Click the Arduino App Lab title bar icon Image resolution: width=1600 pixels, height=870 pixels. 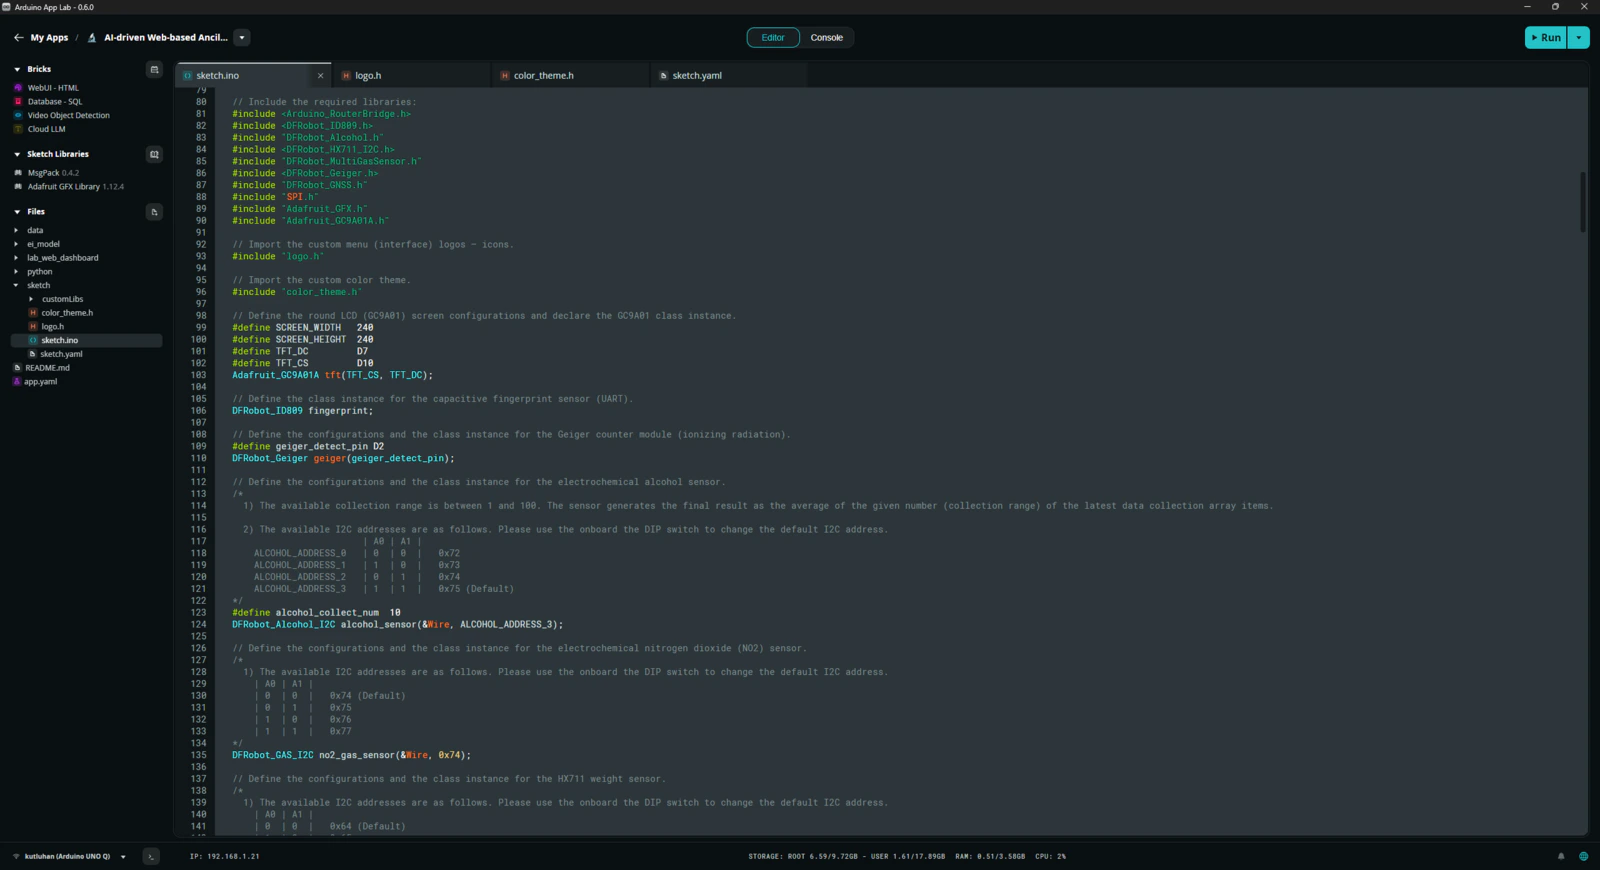(x=7, y=7)
